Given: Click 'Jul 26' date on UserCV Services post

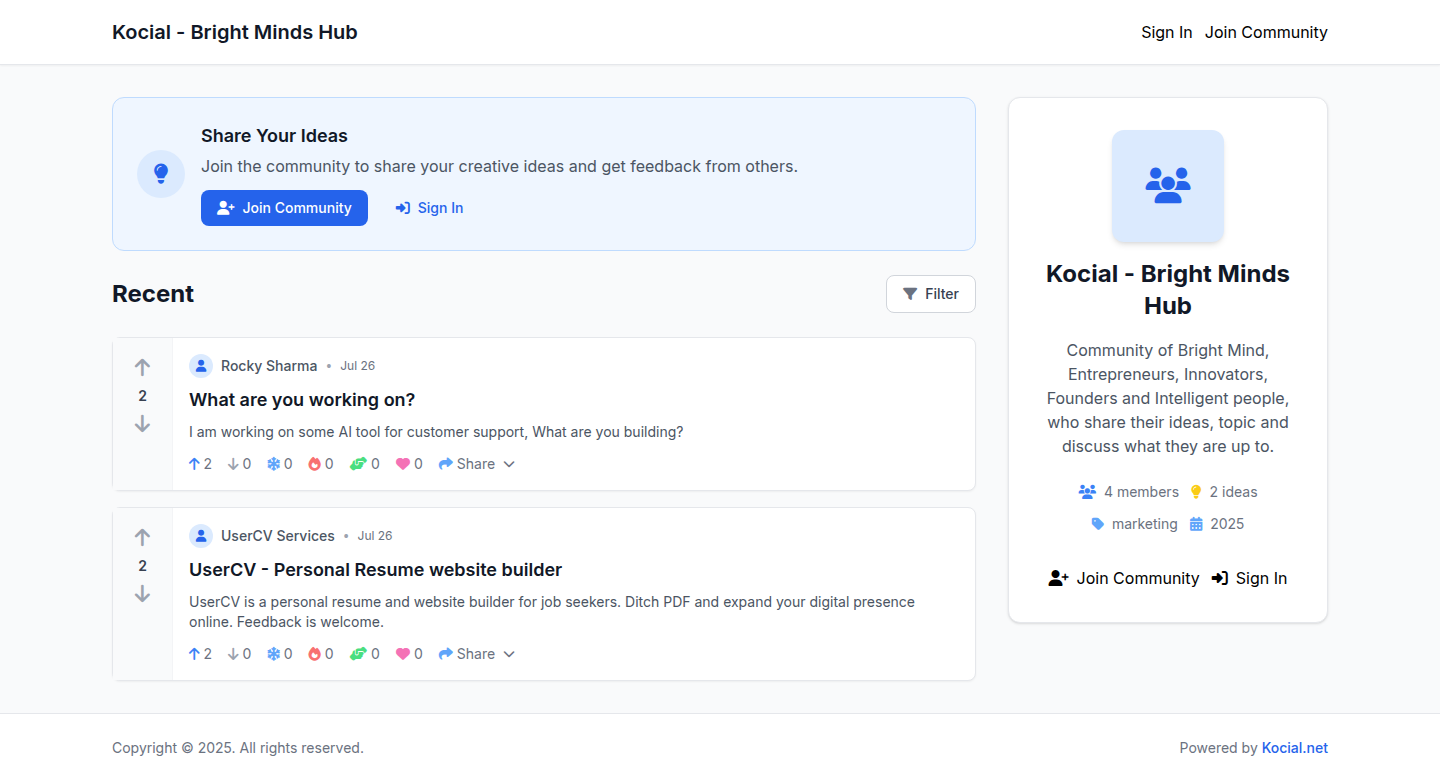Looking at the screenshot, I should pos(375,536).
